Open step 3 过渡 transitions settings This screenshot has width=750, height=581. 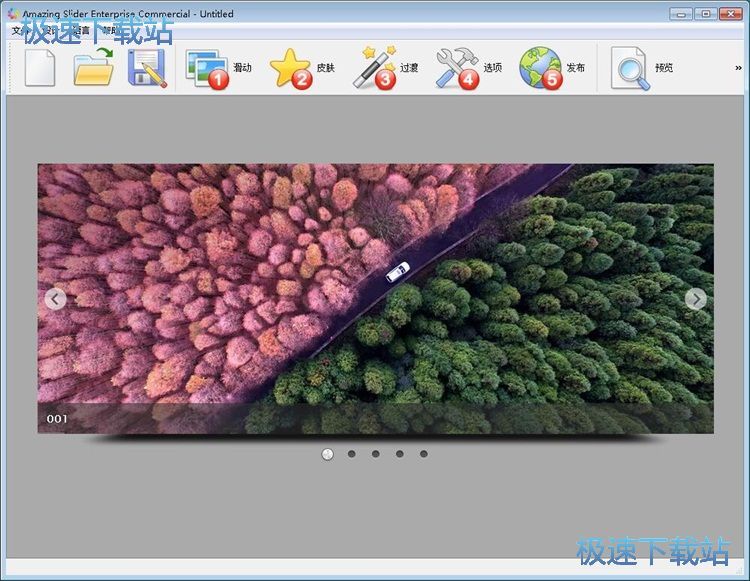click(386, 68)
